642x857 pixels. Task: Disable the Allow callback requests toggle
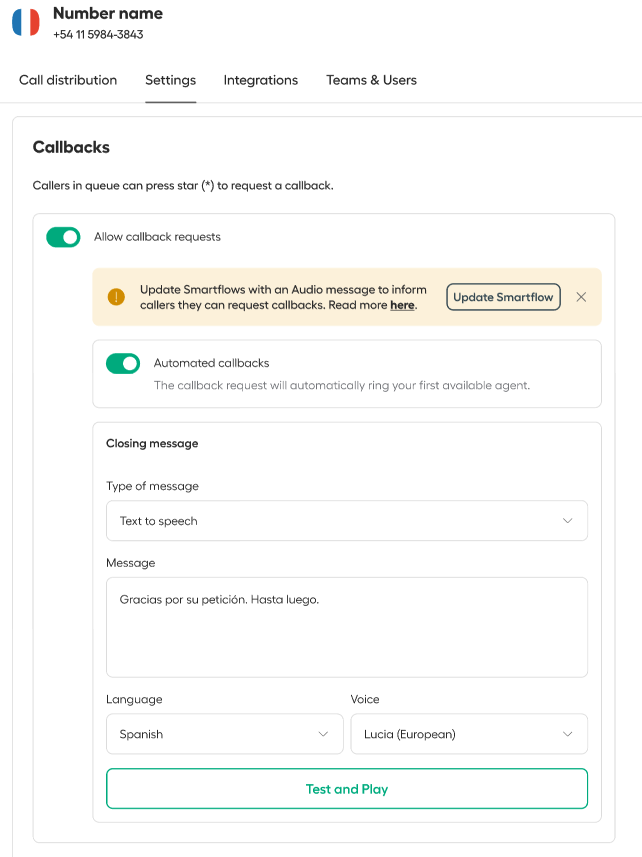63,237
